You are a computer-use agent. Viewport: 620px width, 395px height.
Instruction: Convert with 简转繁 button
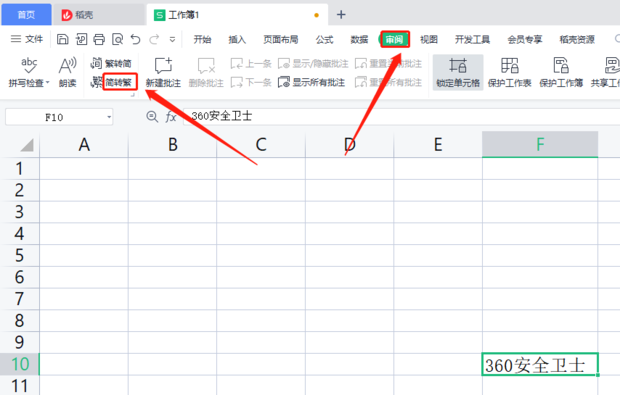(114, 82)
